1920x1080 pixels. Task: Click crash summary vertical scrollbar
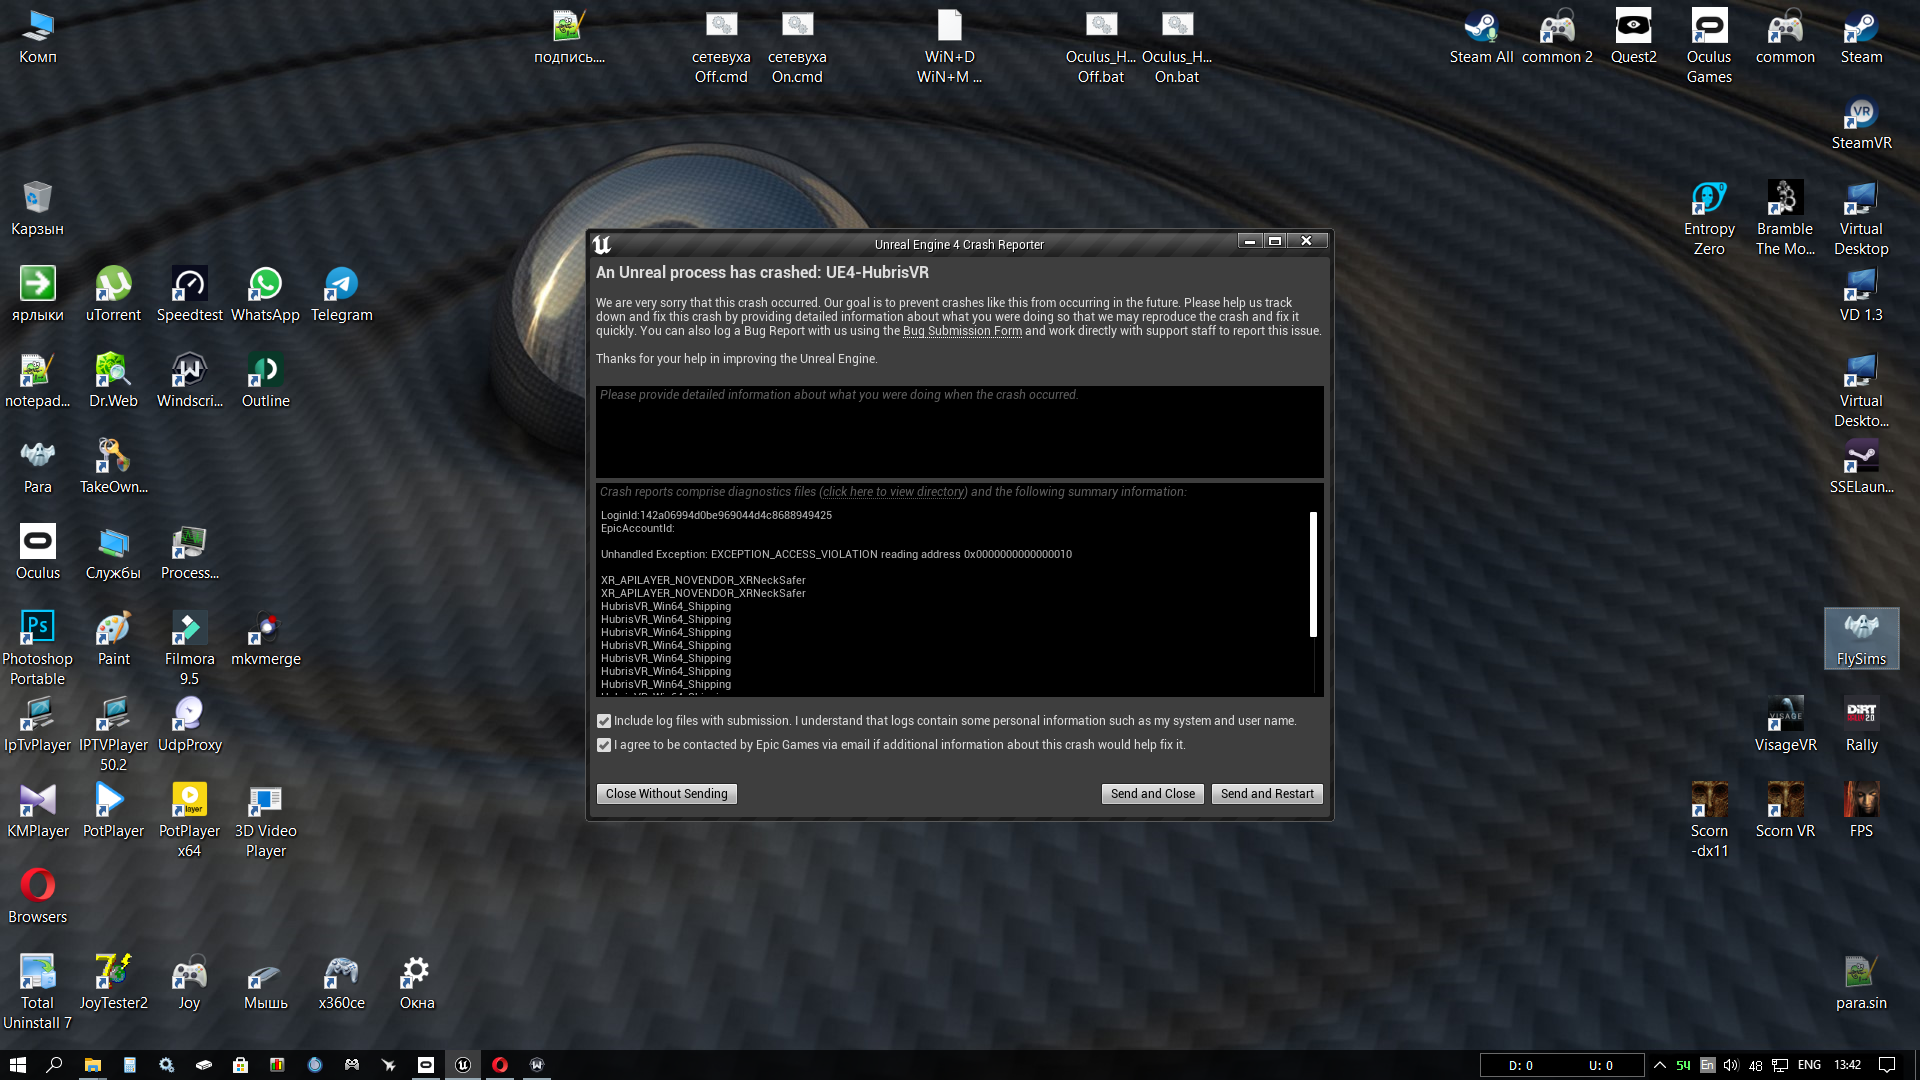[x=1313, y=574]
